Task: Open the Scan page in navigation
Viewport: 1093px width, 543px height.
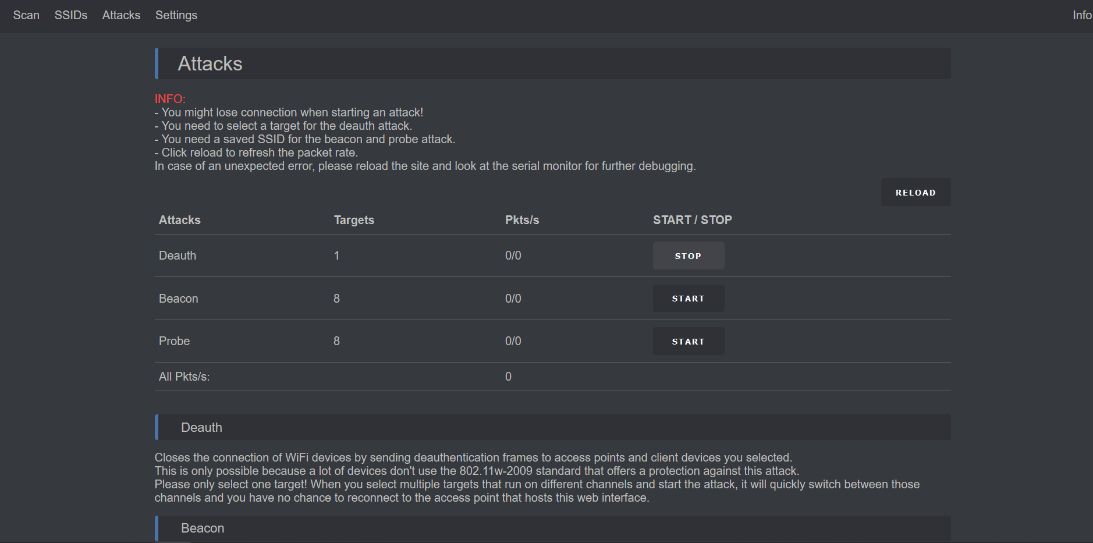Action: point(26,15)
